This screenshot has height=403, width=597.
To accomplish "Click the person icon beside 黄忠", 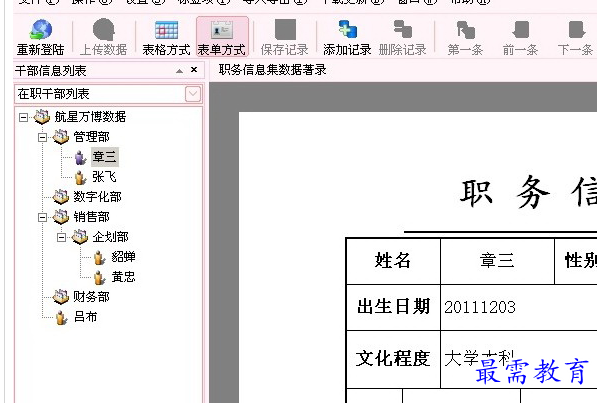I will (99, 278).
